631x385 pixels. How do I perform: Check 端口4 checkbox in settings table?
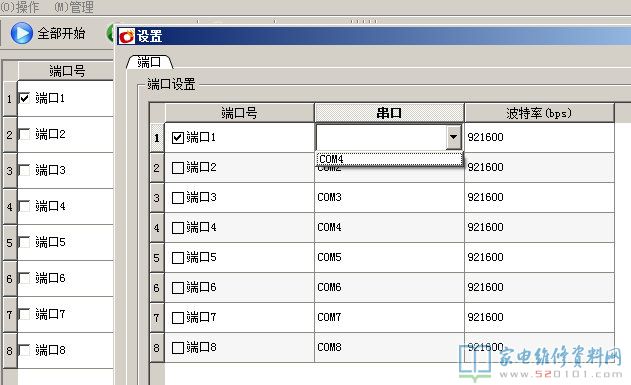[177, 228]
